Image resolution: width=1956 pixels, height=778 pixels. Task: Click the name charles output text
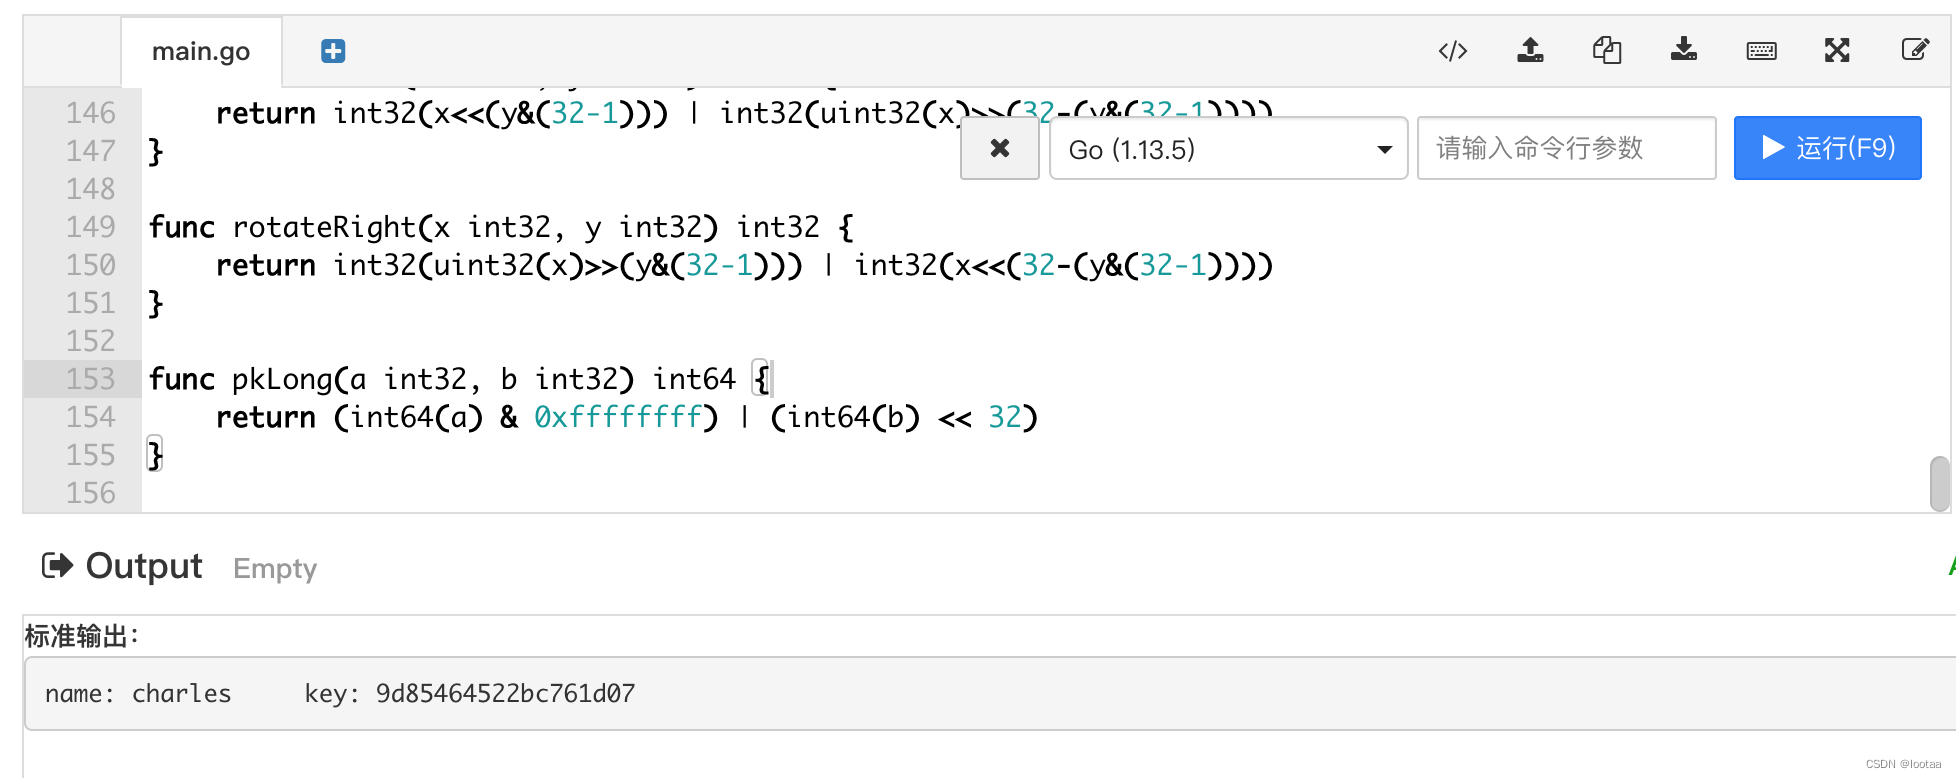(x=138, y=693)
